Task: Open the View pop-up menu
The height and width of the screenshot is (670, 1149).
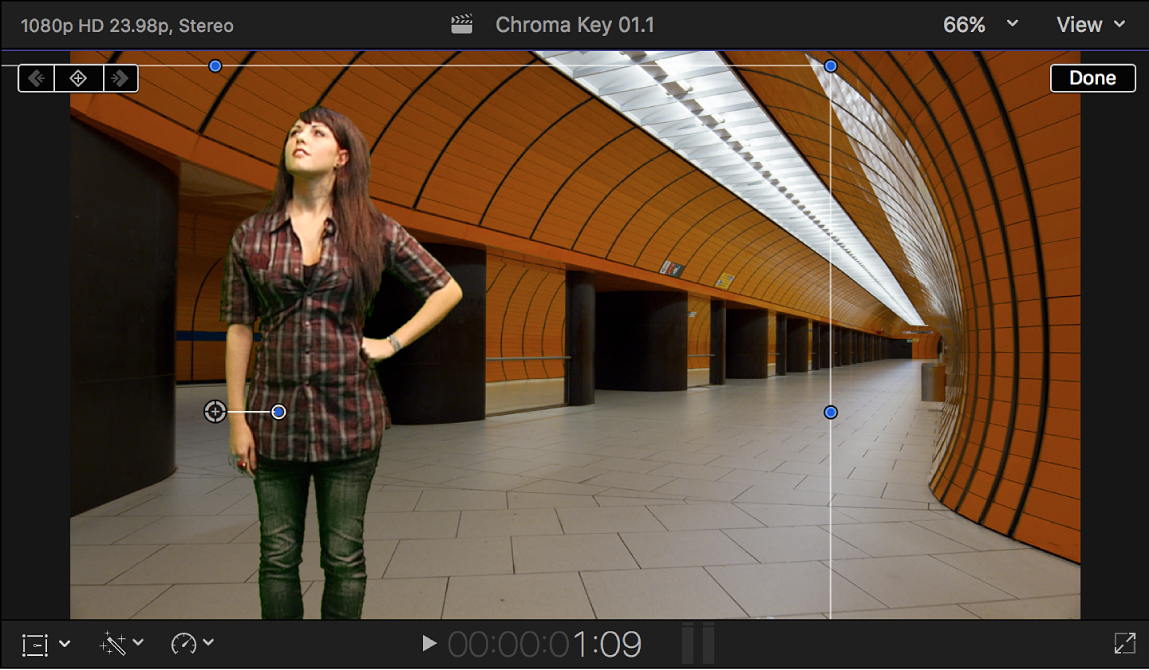Action: tap(1089, 24)
